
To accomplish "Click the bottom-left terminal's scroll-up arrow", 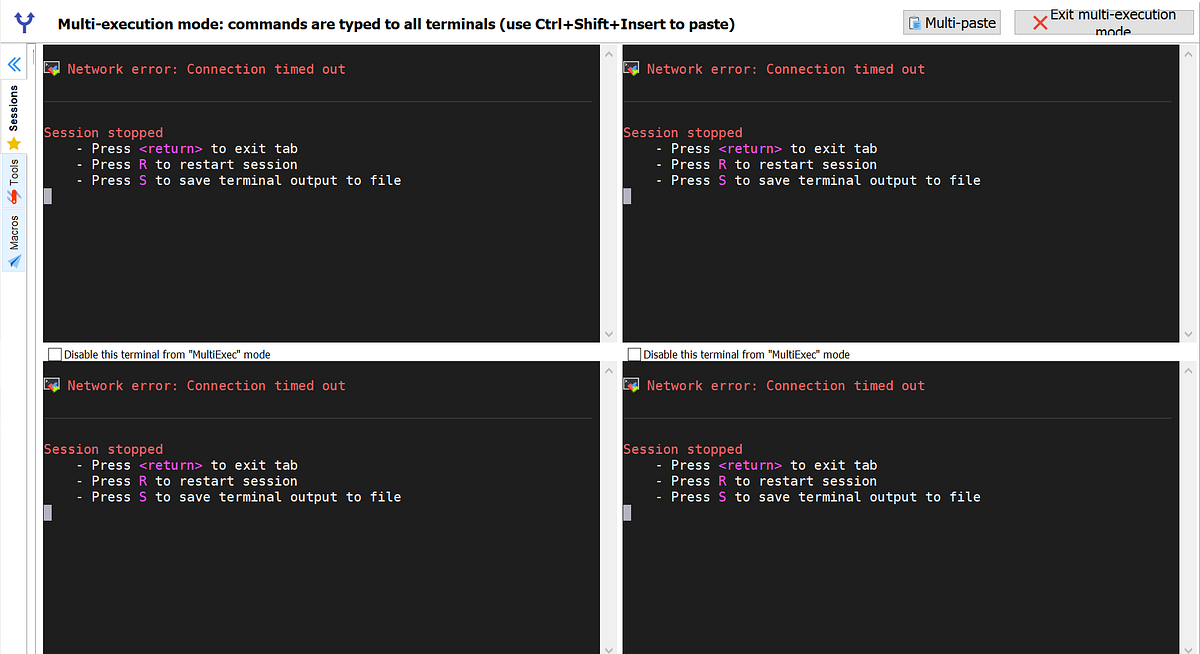I will [609, 370].
